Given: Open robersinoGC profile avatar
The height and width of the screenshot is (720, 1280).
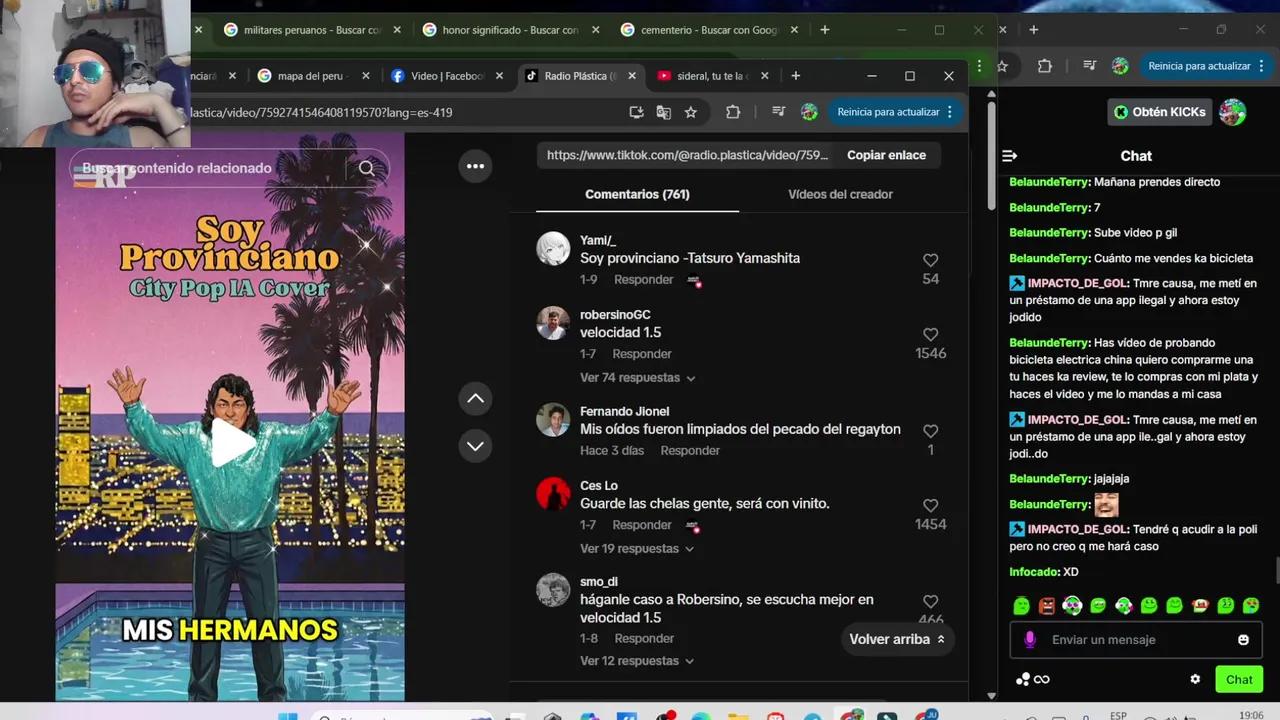Looking at the screenshot, I should pos(553,323).
